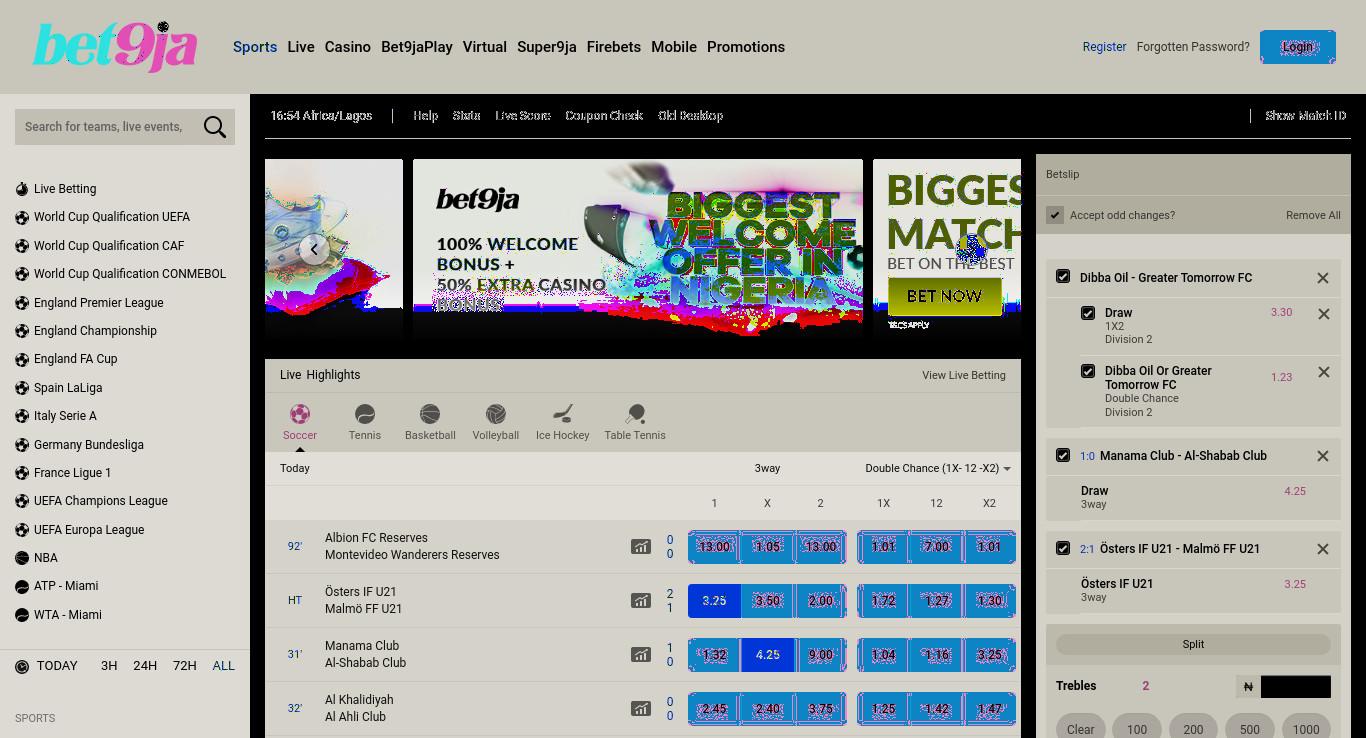Open Casino in top navigation
Screen dimensions: 1366x738
pos(348,47)
